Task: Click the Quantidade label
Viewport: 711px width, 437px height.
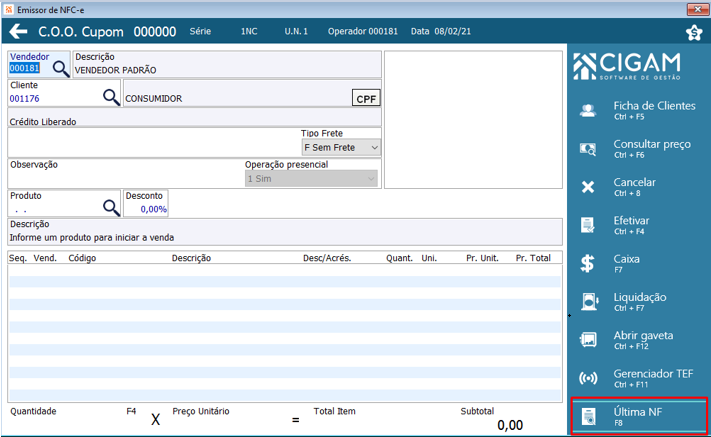Action: coord(33,411)
